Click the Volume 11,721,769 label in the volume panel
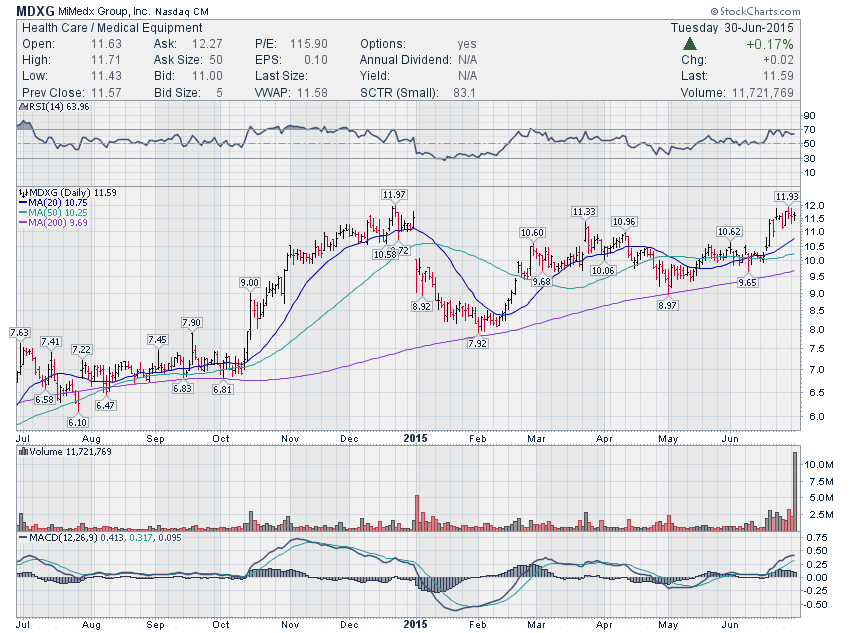850x633 pixels. (x=70, y=451)
